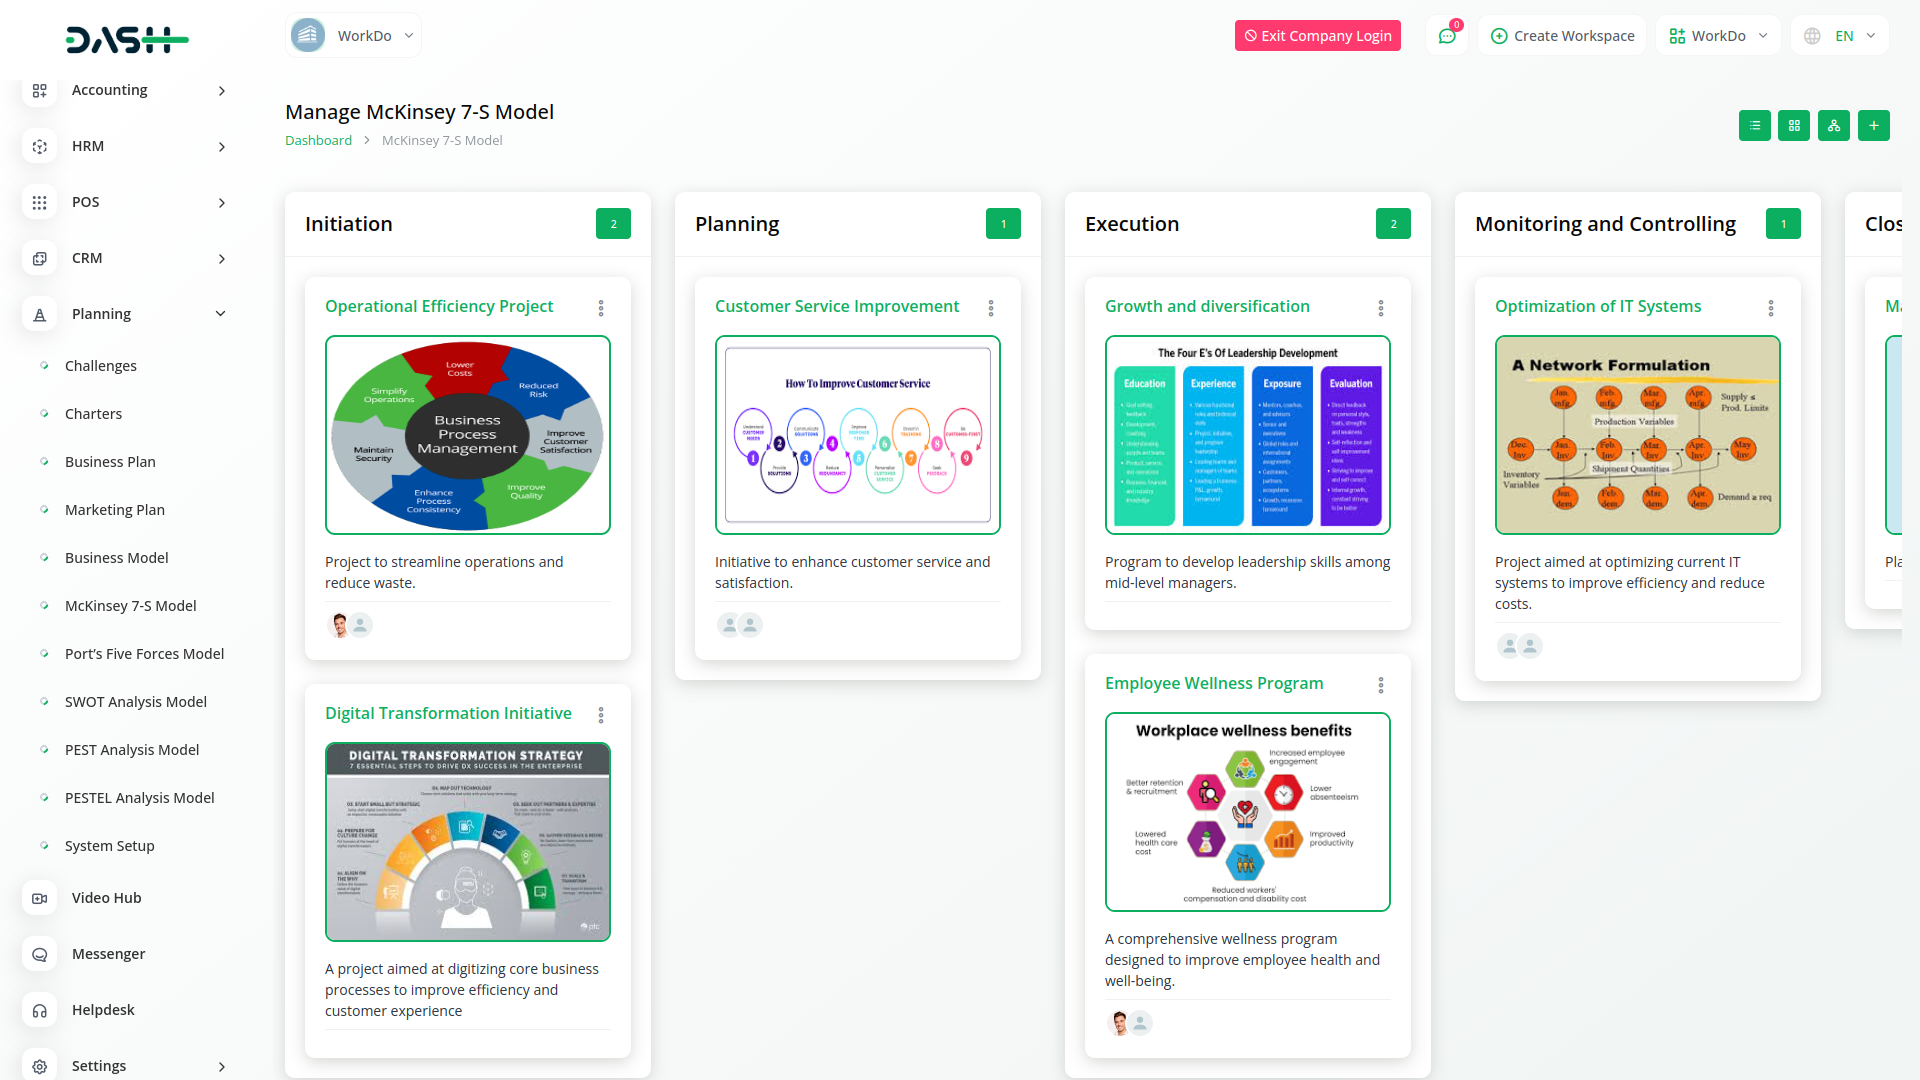This screenshot has height=1080, width=1920.
Task: Open three-dot menu for Optimization of IT Systems
Action: coord(1771,308)
